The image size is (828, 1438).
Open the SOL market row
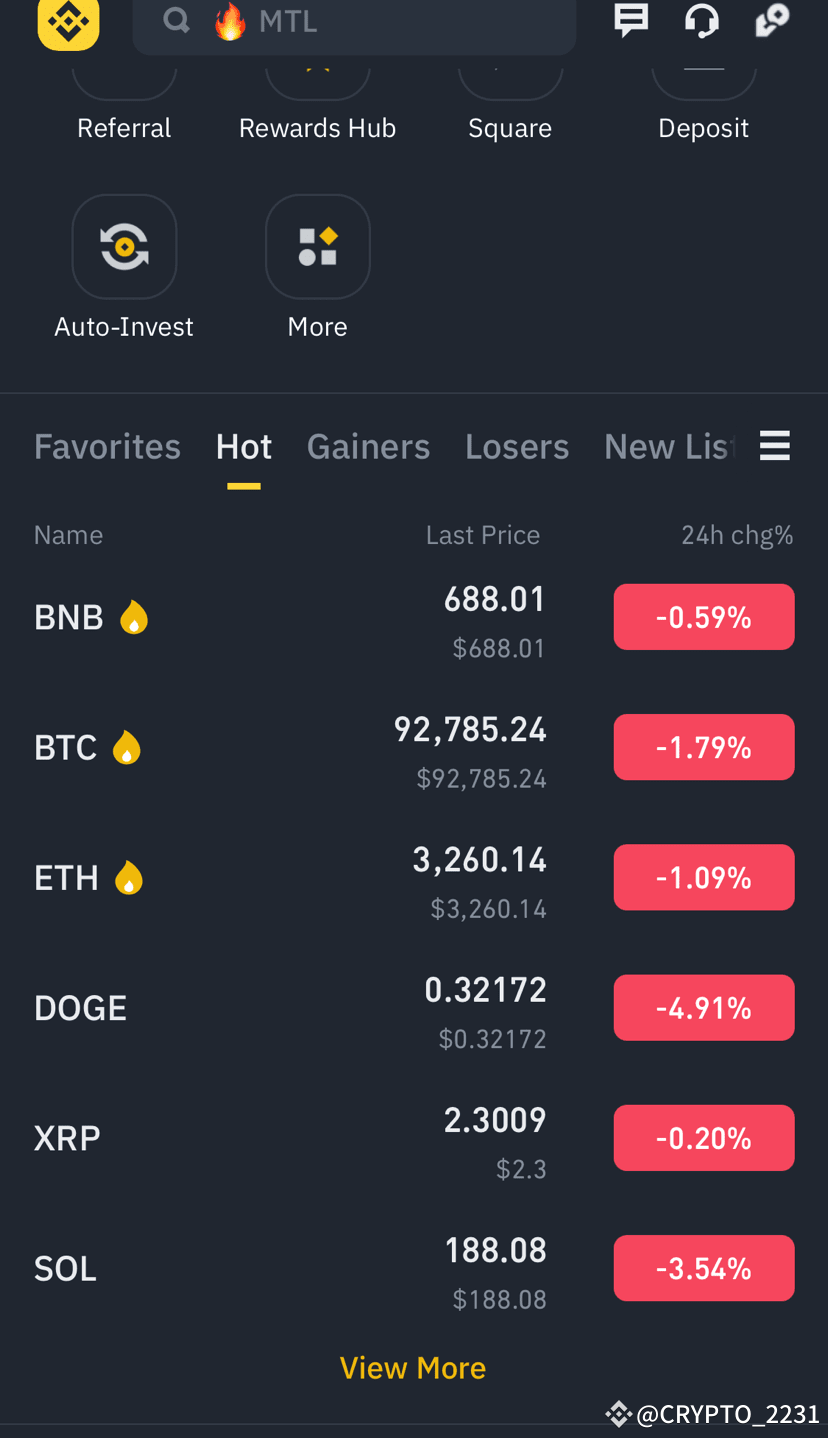click(x=414, y=1269)
